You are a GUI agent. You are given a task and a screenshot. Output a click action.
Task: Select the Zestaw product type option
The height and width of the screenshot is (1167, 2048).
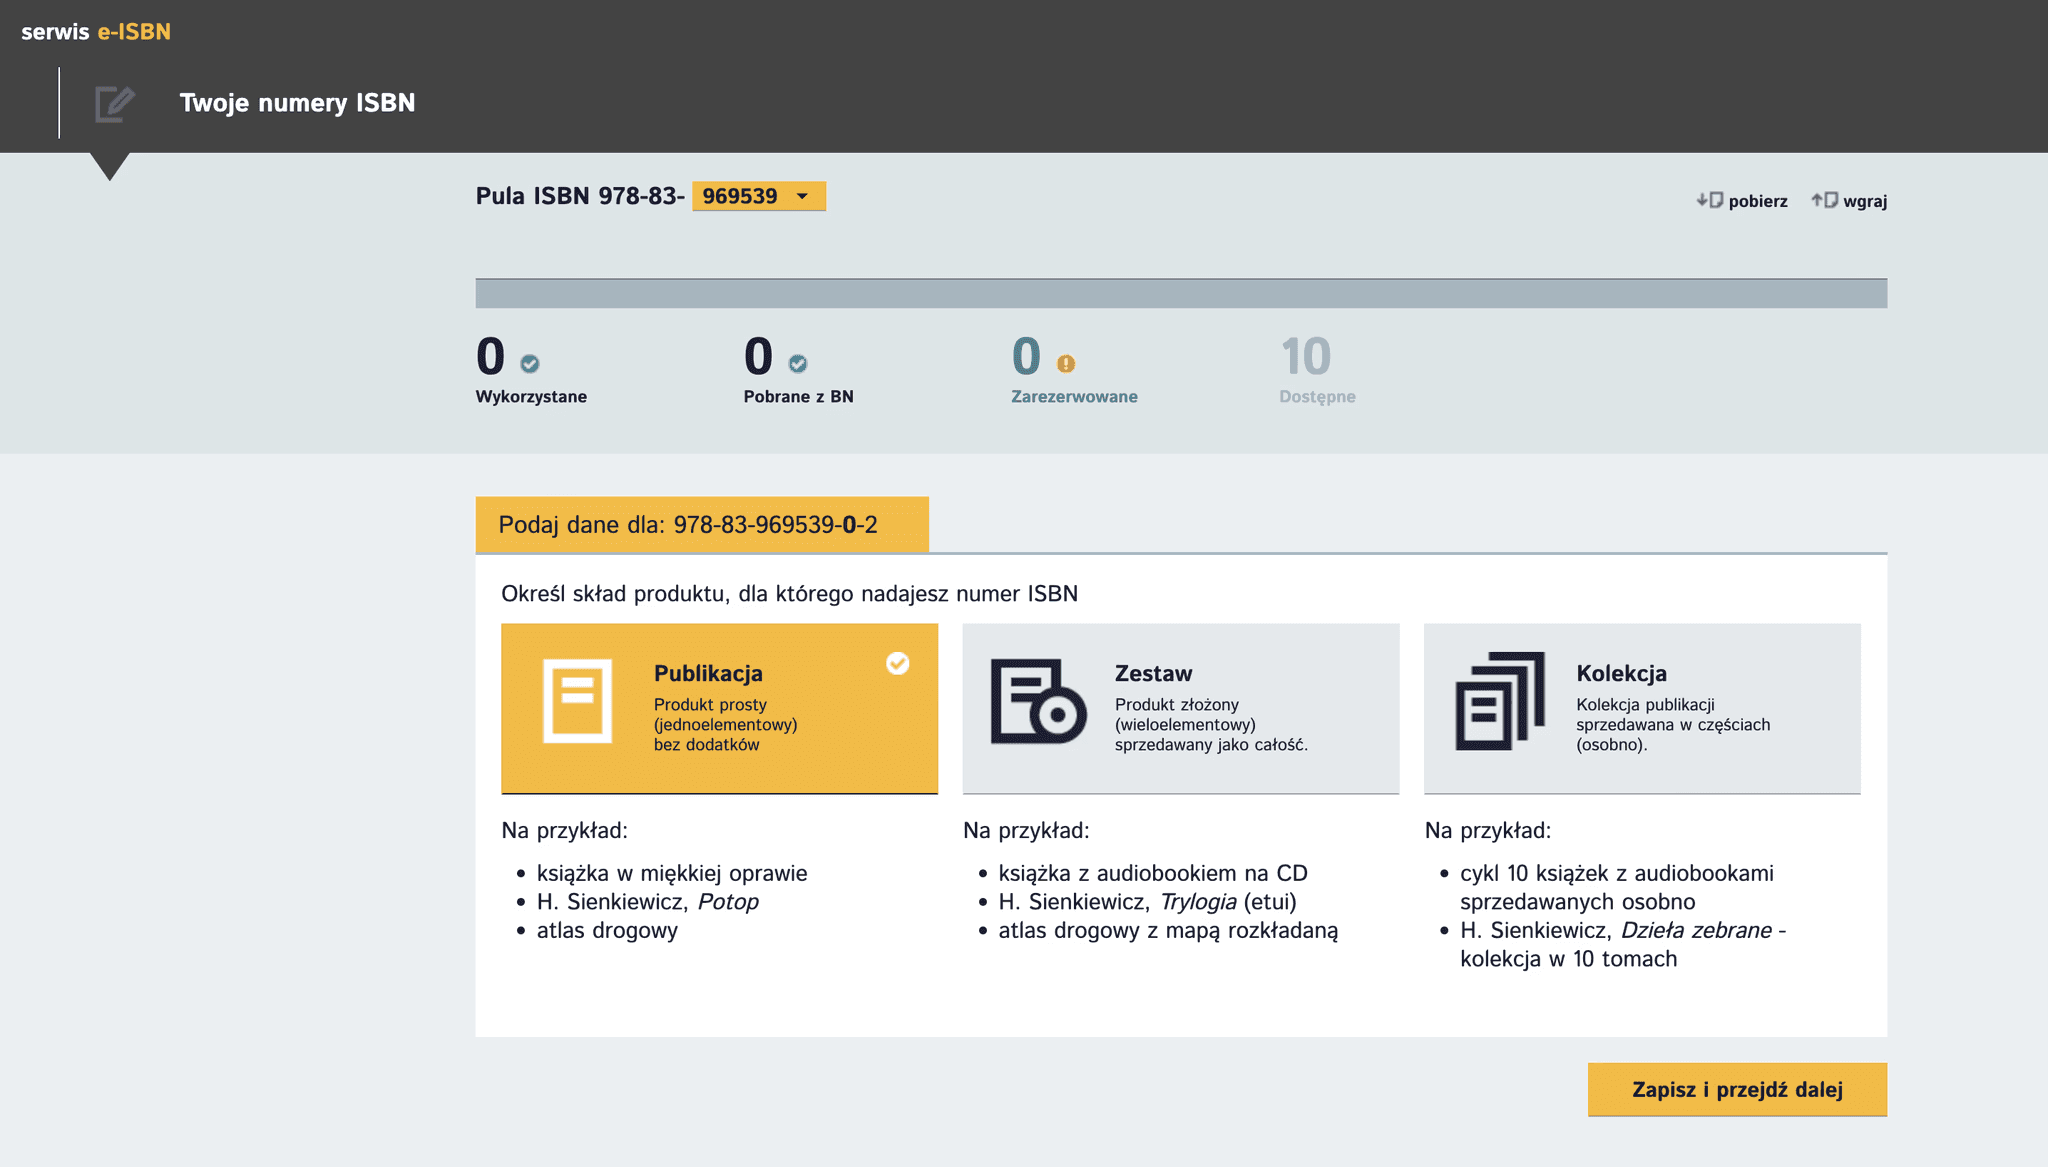[1180, 708]
